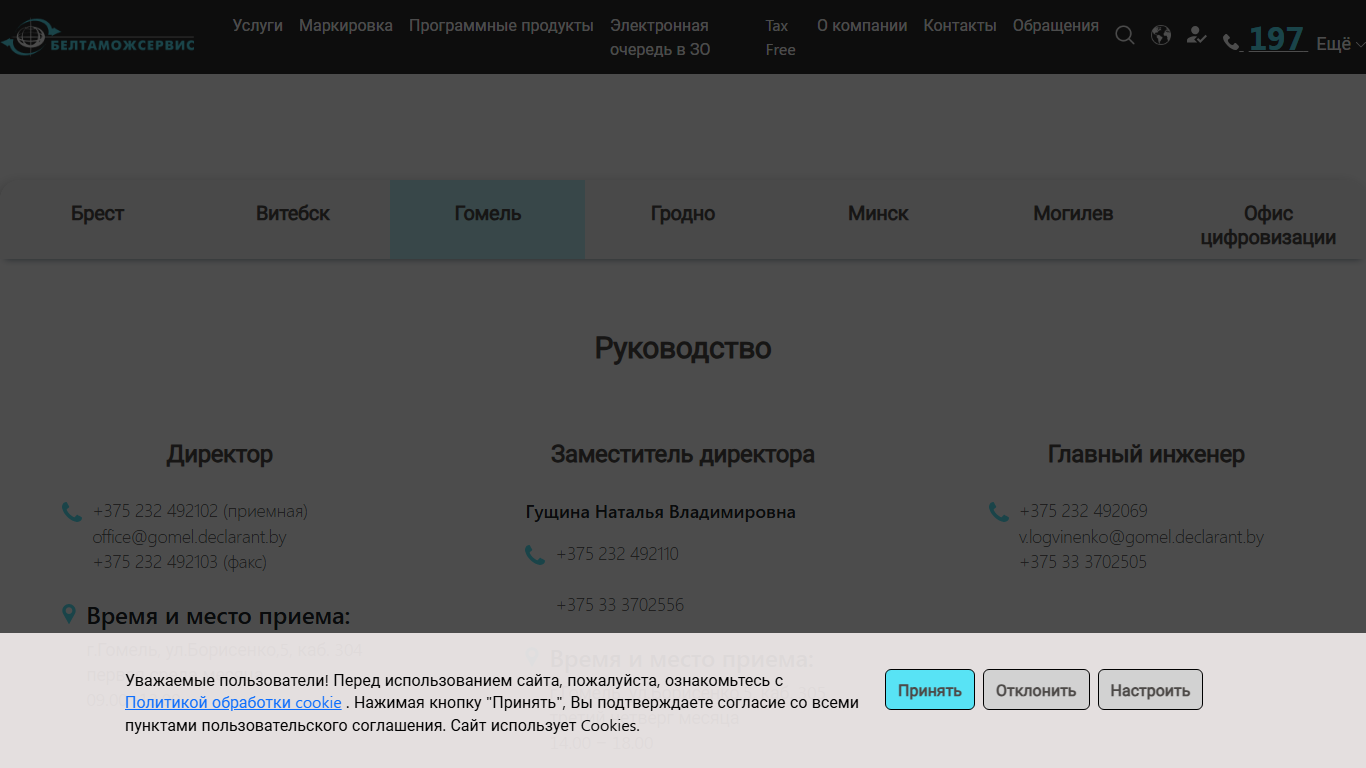
Task: Open the Обращения menu item
Action: point(1056,26)
